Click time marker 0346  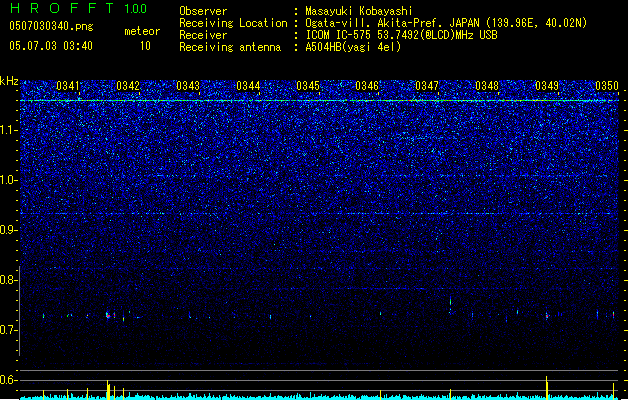tap(367, 86)
